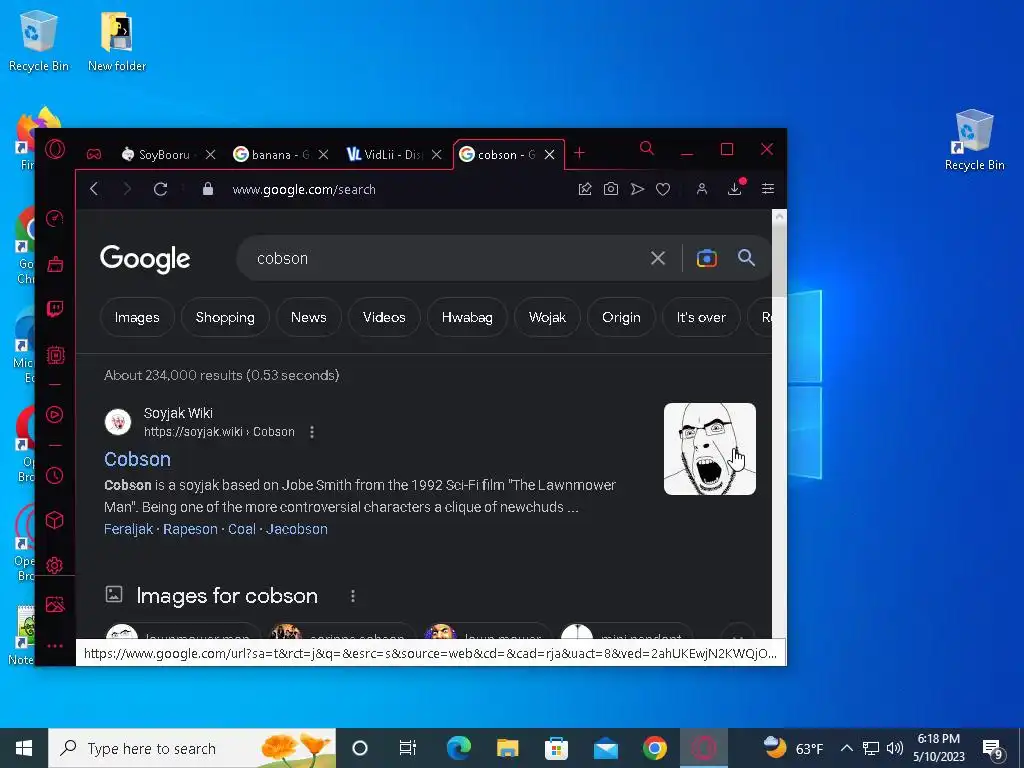Image resolution: width=1024 pixels, height=768 pixels.
Task: Open the Opera account profile icon
Action: (x=702, y=189)
